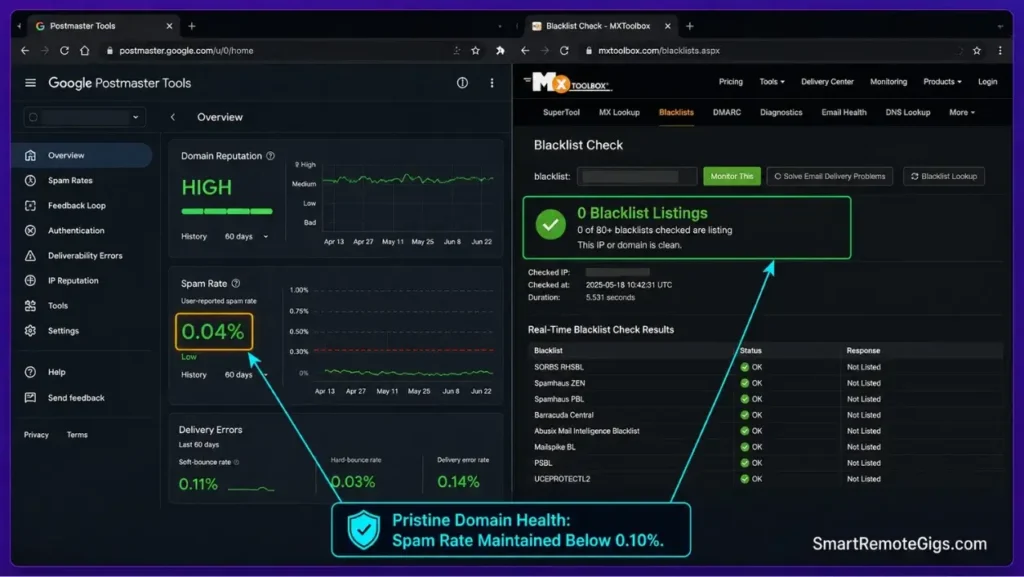Switch to MX Lookup tab
Screen dimensions: 1024x577
(619, 112)
